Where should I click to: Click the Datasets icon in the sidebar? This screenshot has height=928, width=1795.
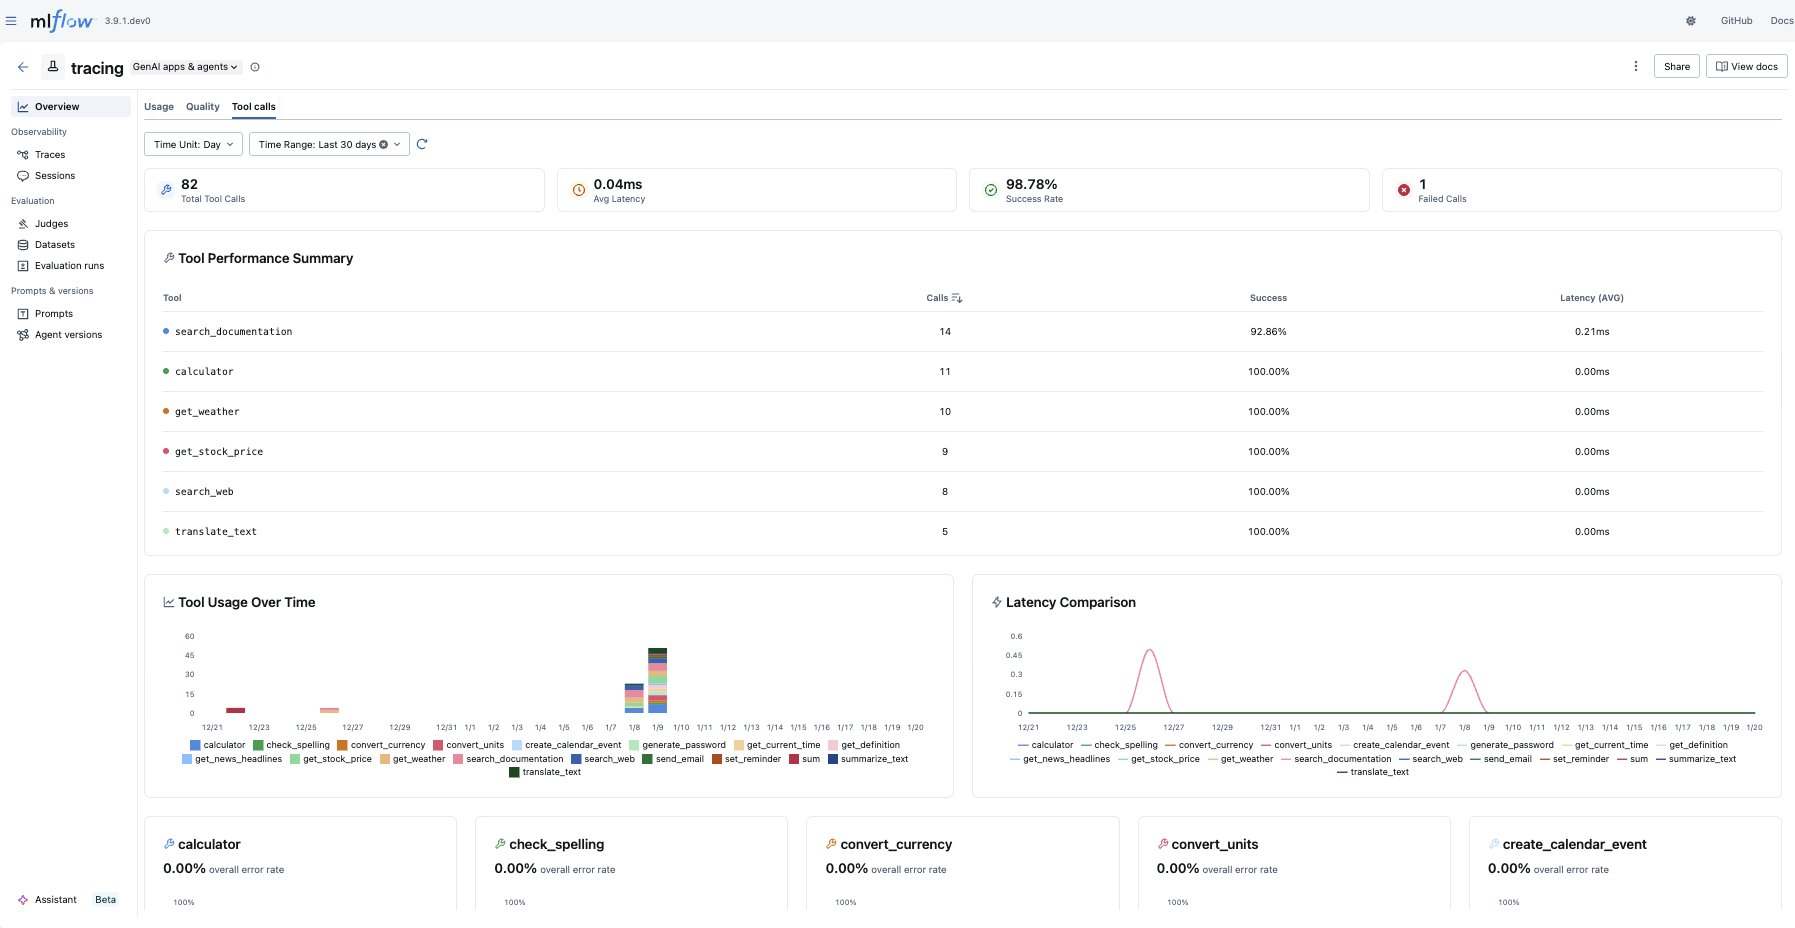(23, 244)
